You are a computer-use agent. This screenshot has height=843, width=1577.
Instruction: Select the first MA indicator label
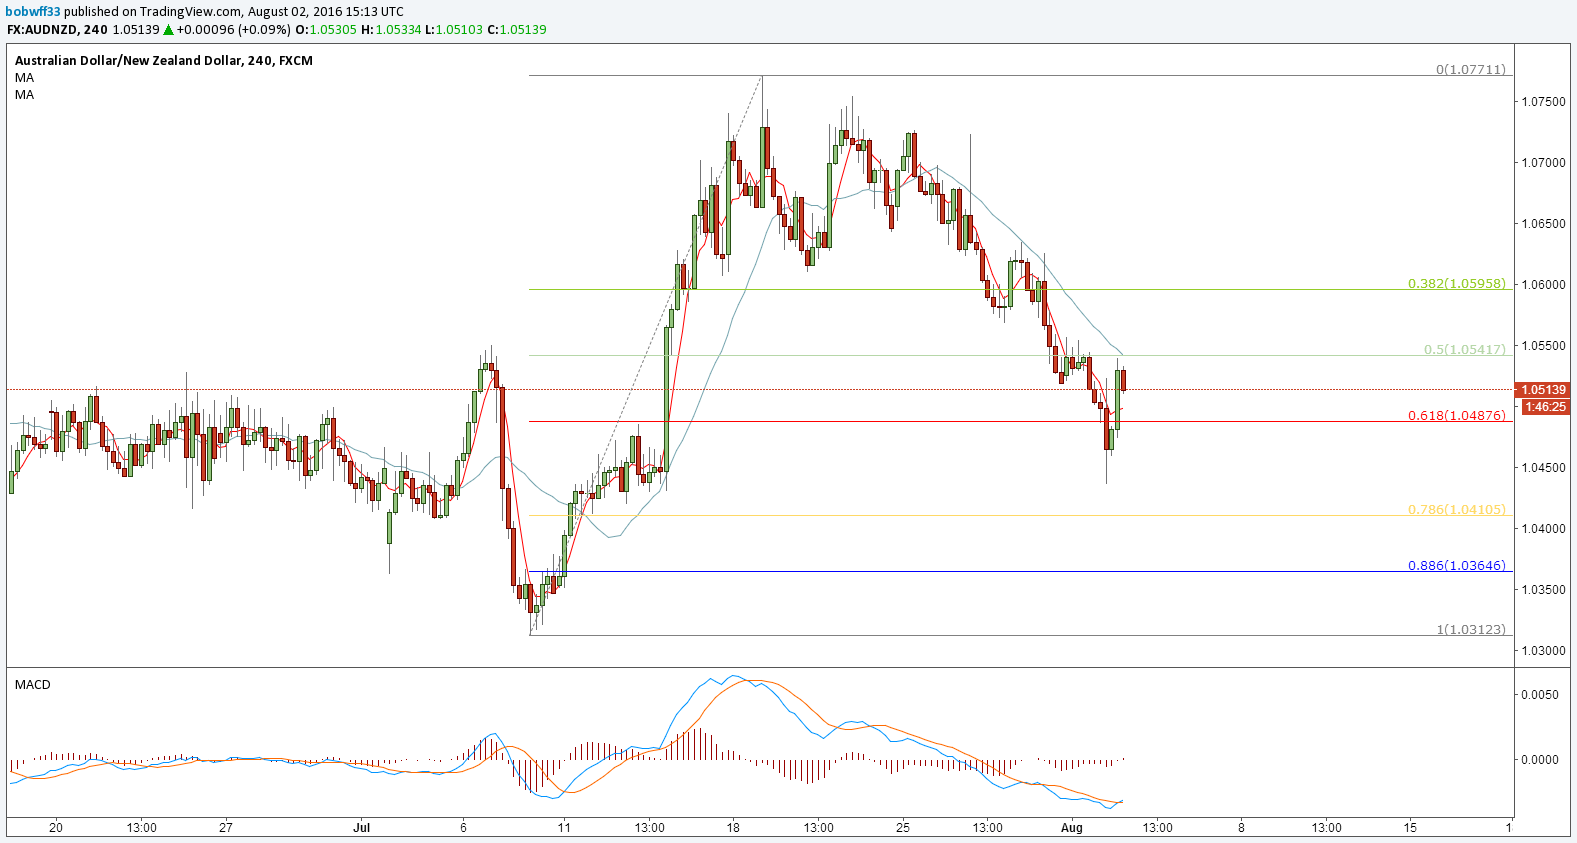pyautogui.click(x=24, y=78)
